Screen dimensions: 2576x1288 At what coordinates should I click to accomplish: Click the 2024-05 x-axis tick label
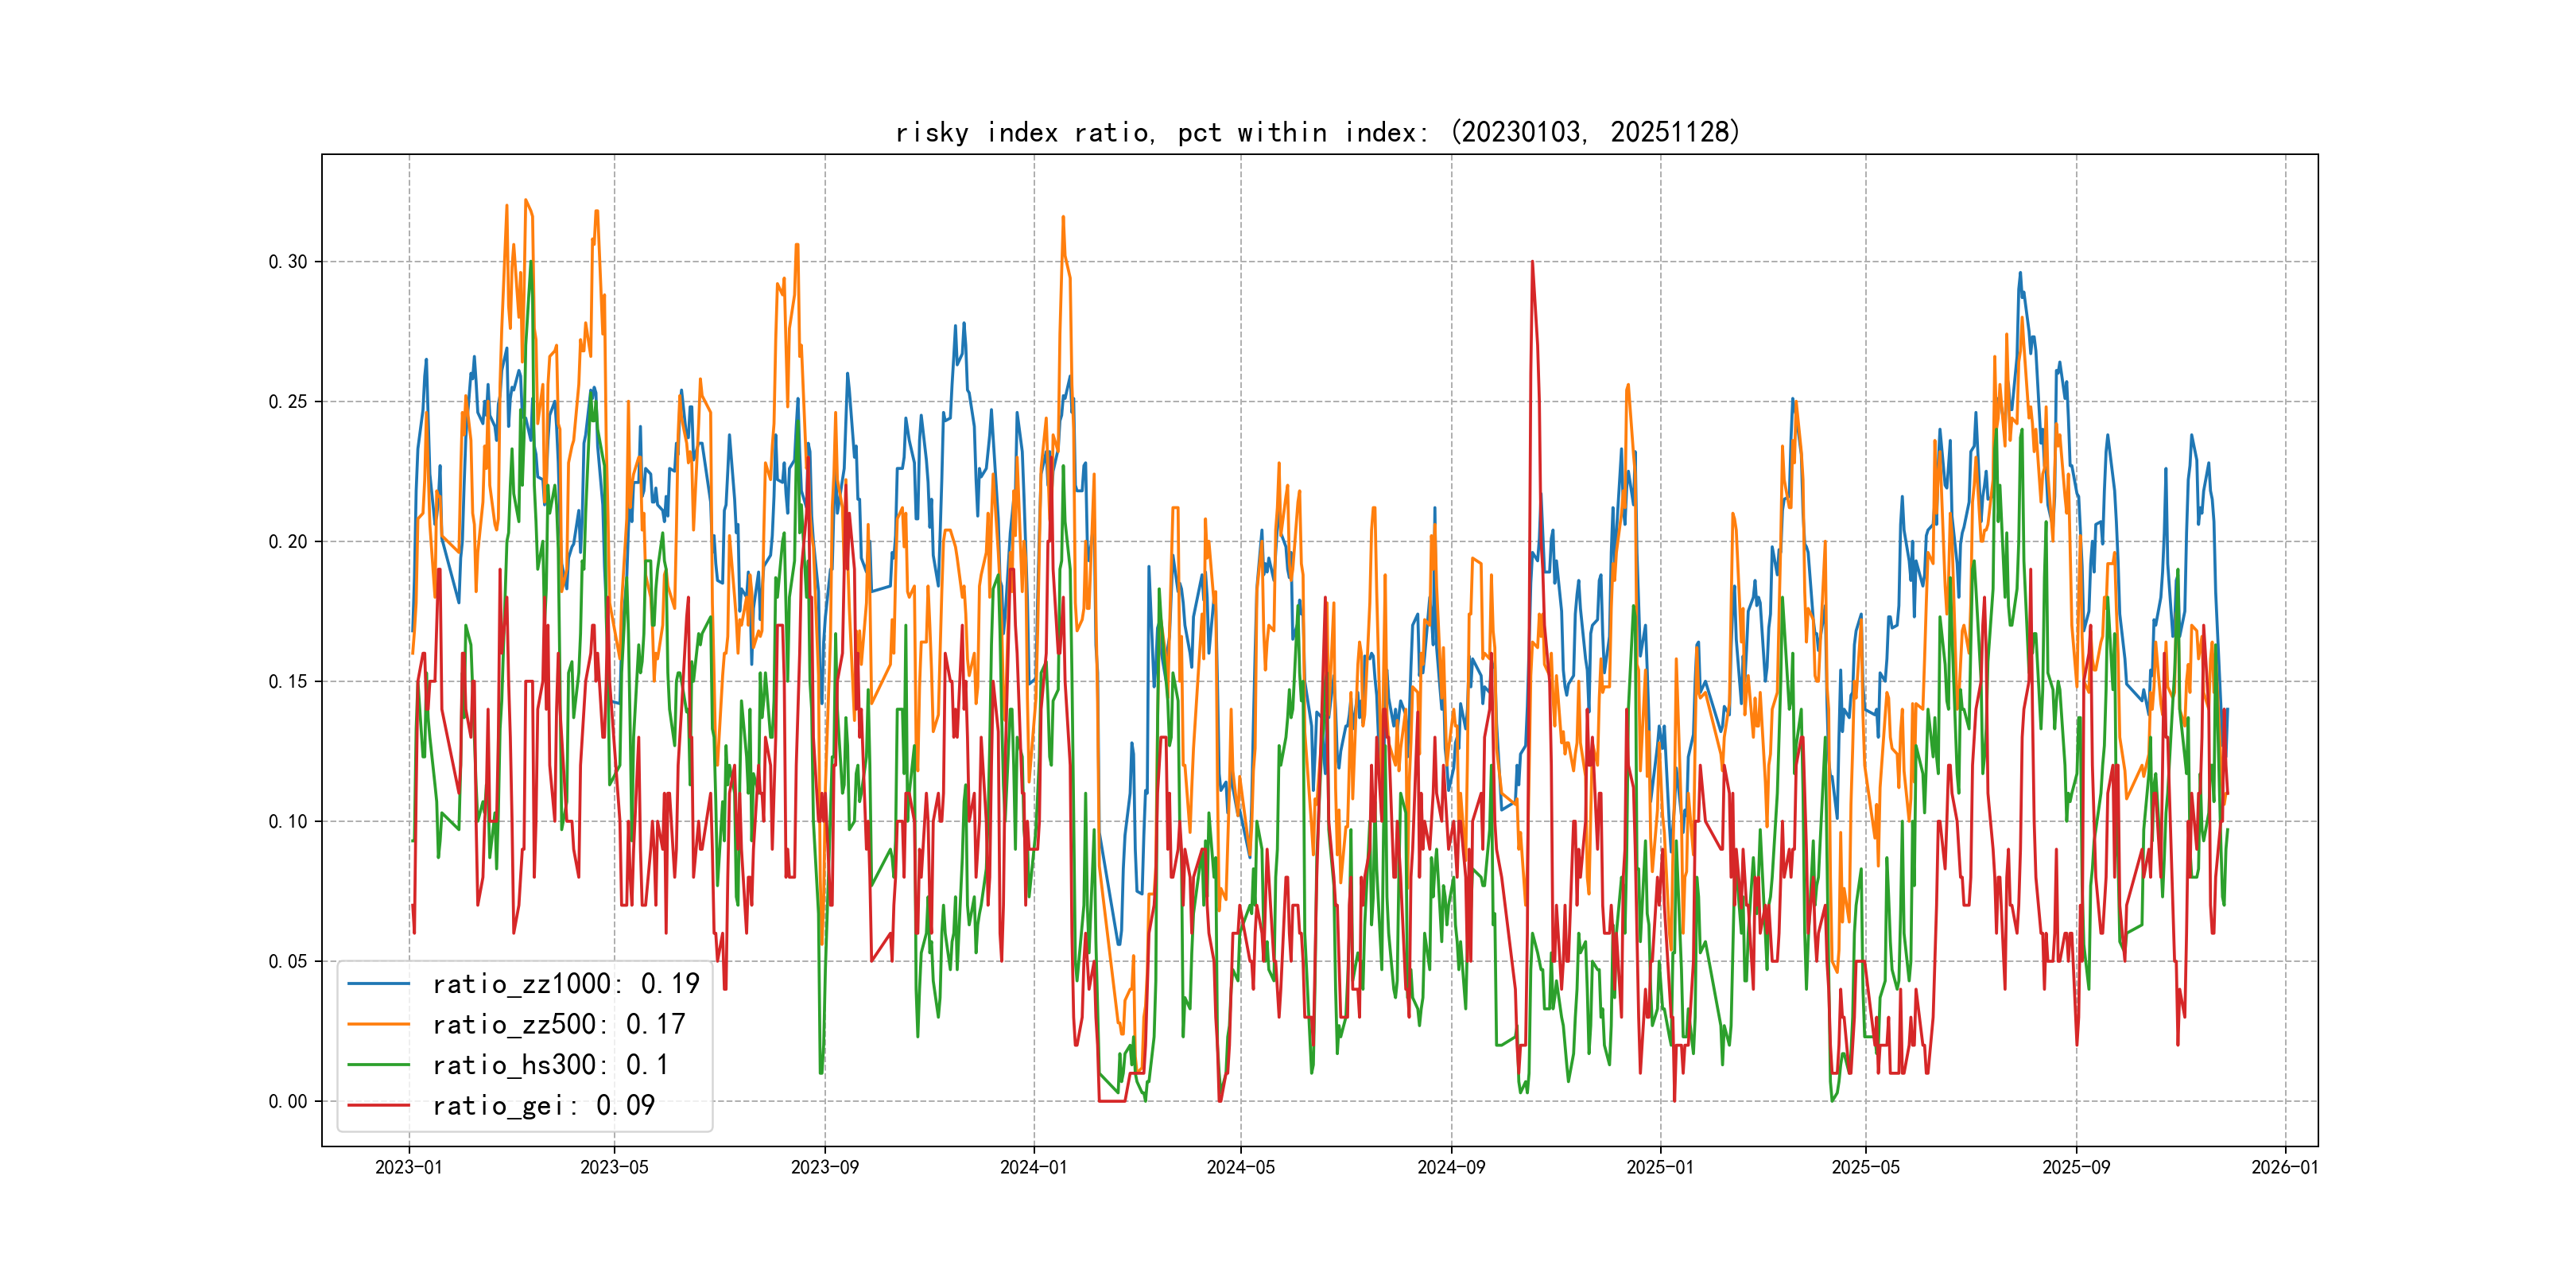1240,1167
